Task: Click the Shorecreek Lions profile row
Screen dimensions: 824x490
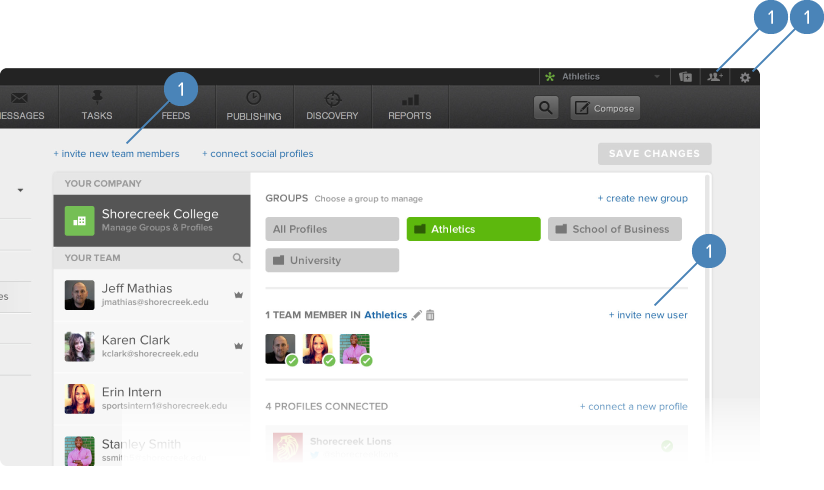Action: point(477,446)
